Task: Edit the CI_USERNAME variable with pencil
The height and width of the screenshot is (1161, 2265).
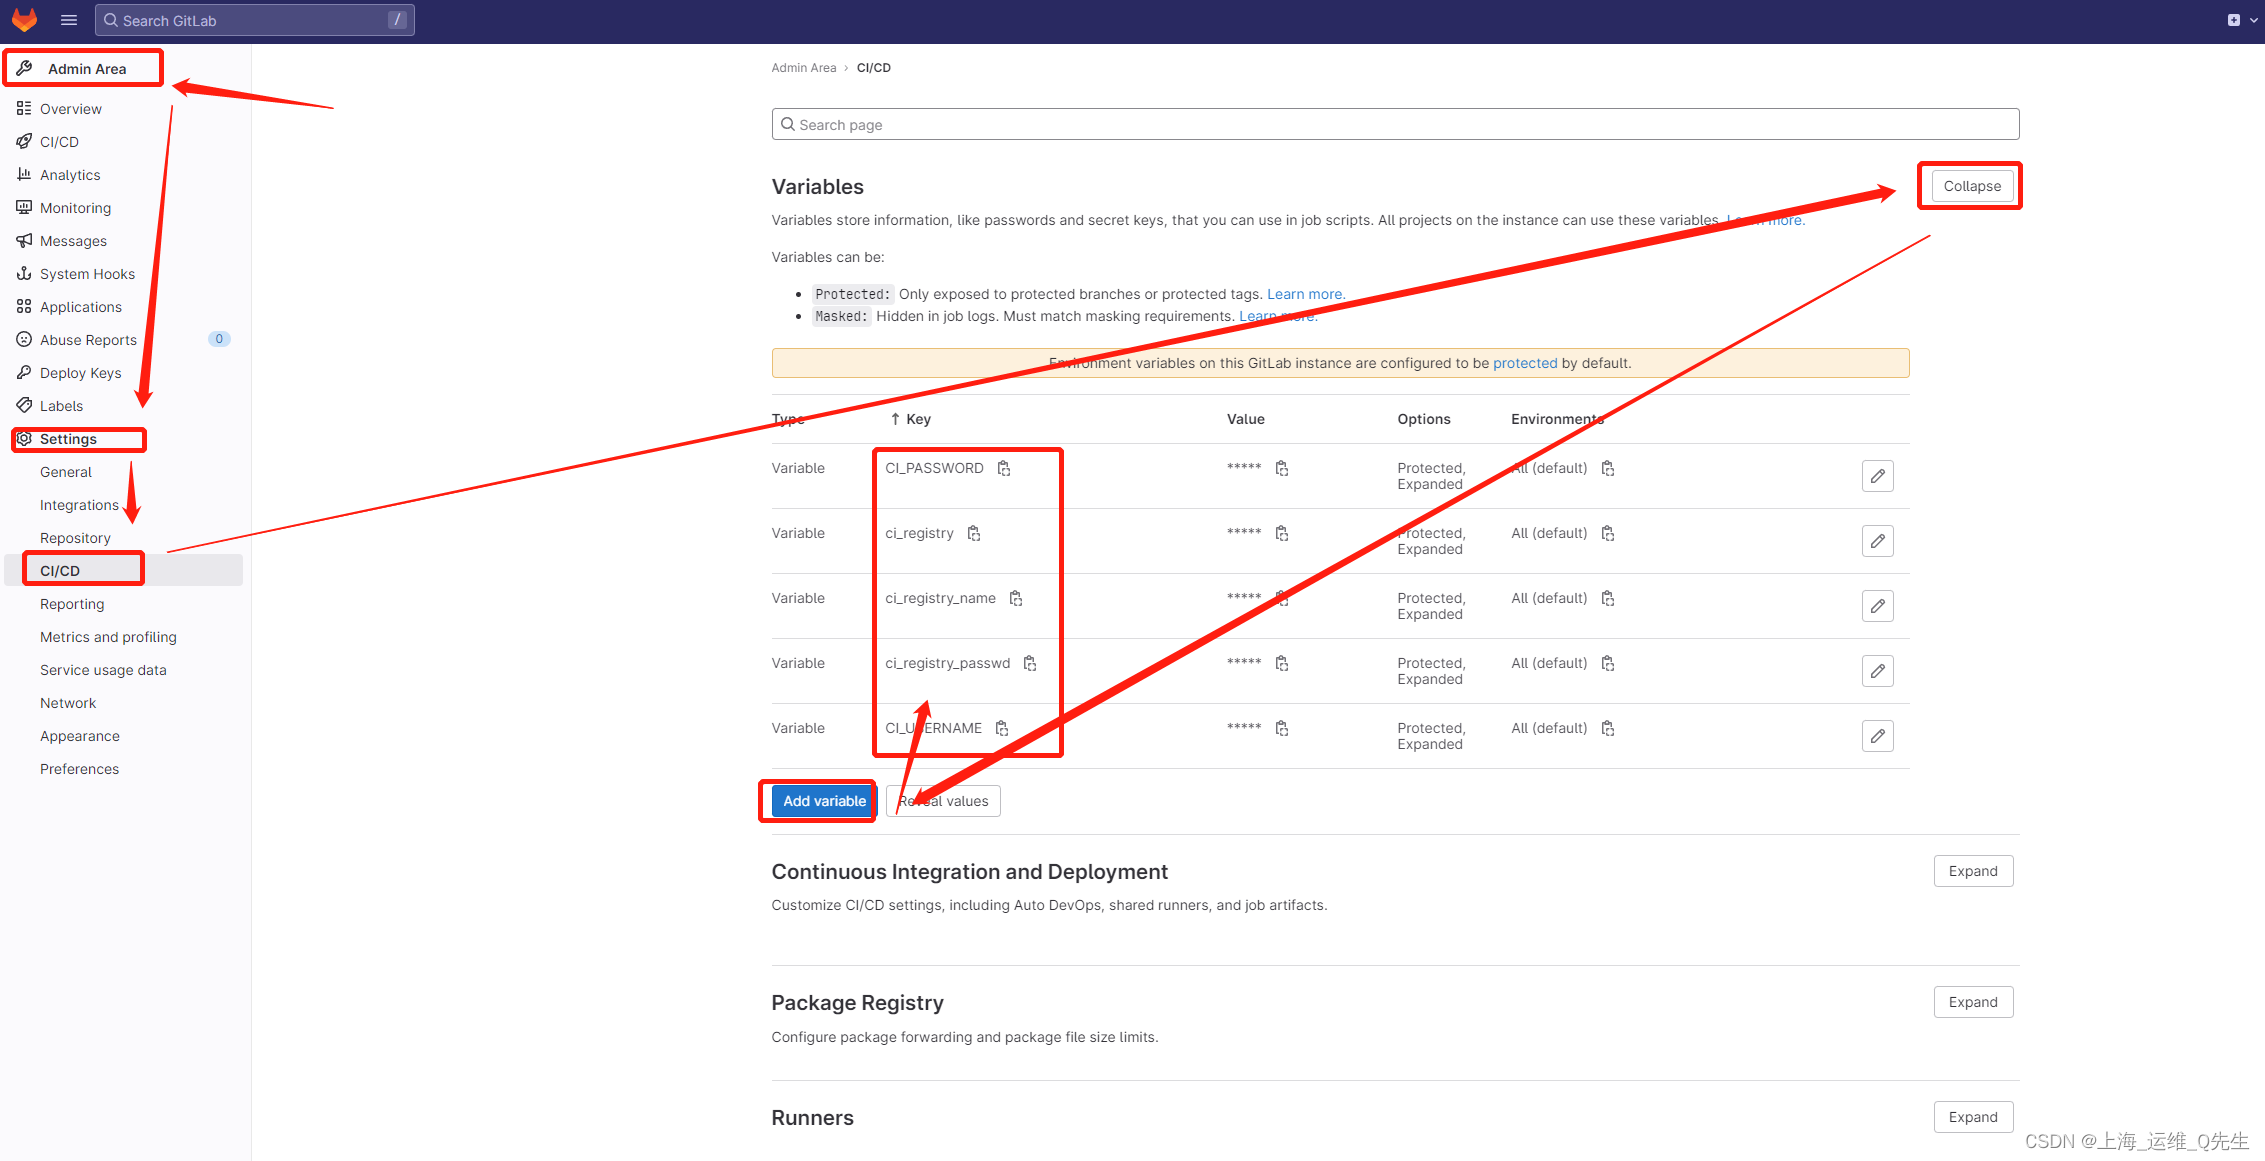Action: (x=1877, y=736)
